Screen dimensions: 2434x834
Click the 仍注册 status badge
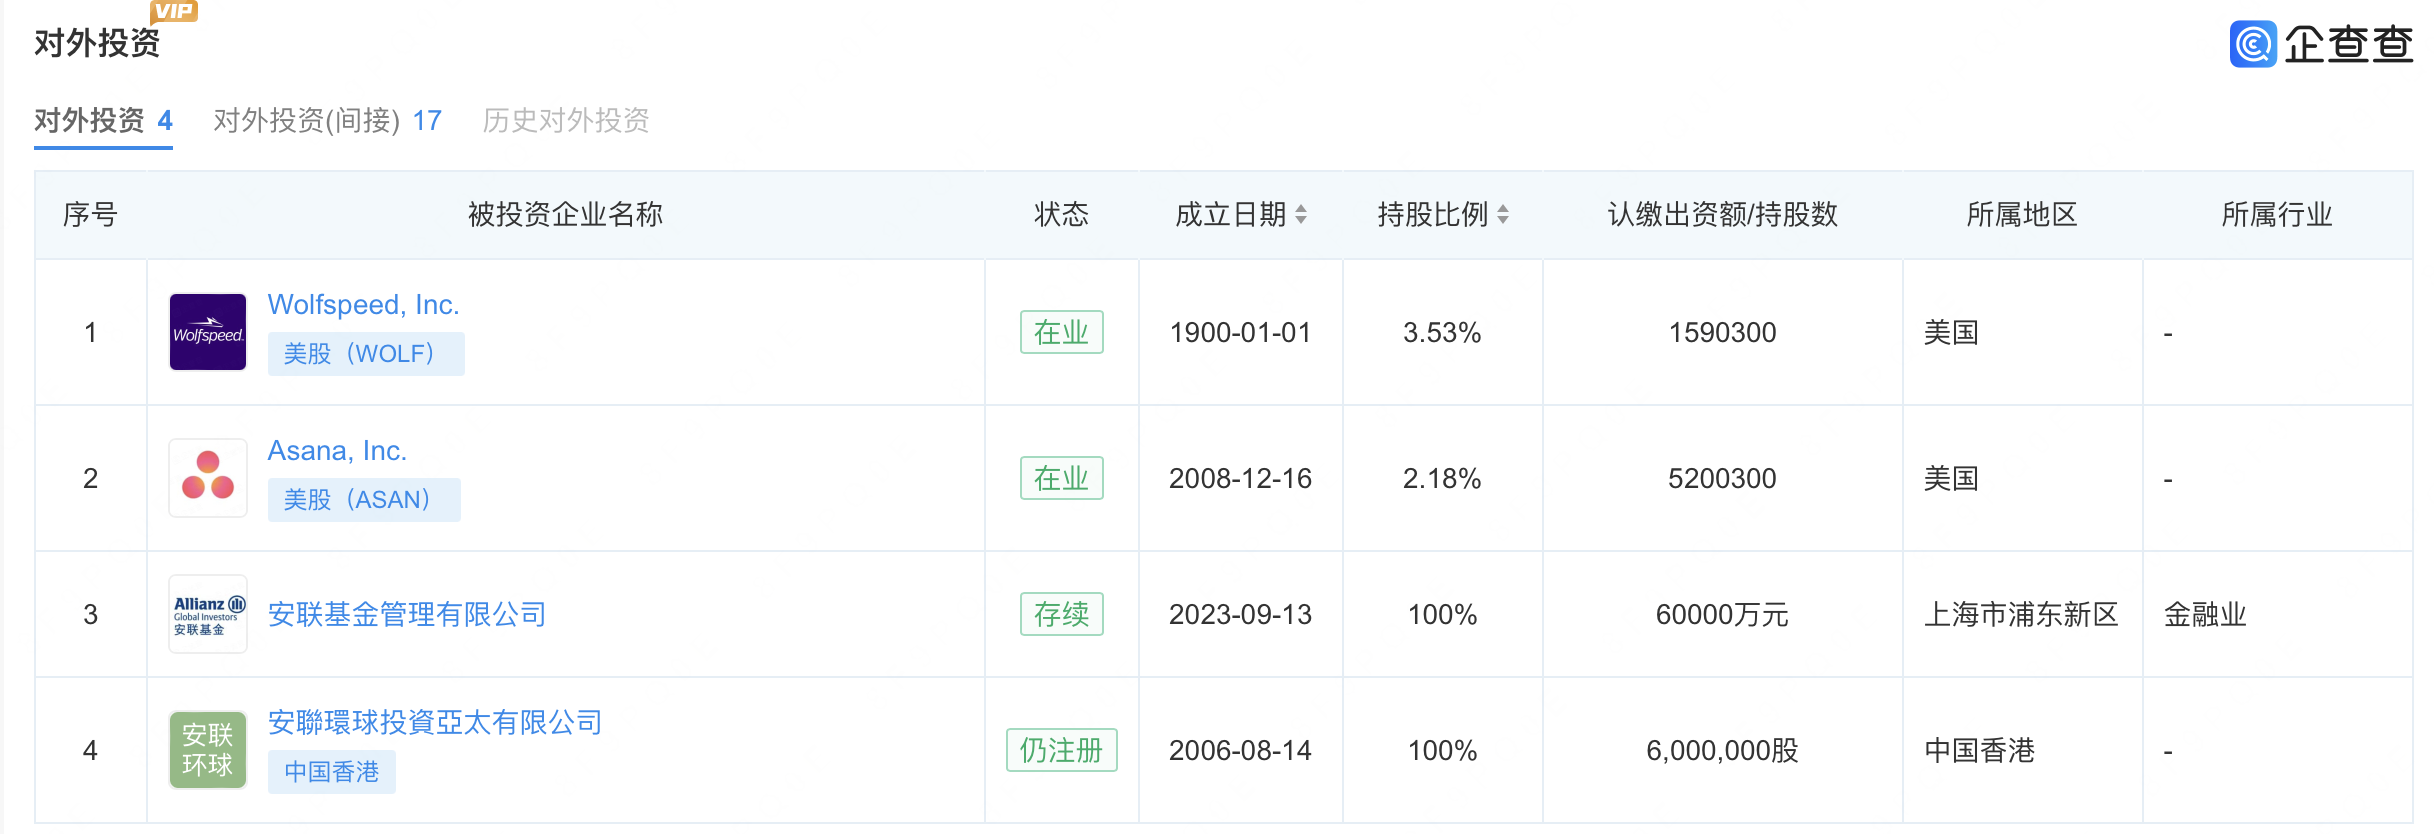coord(1061,750)
